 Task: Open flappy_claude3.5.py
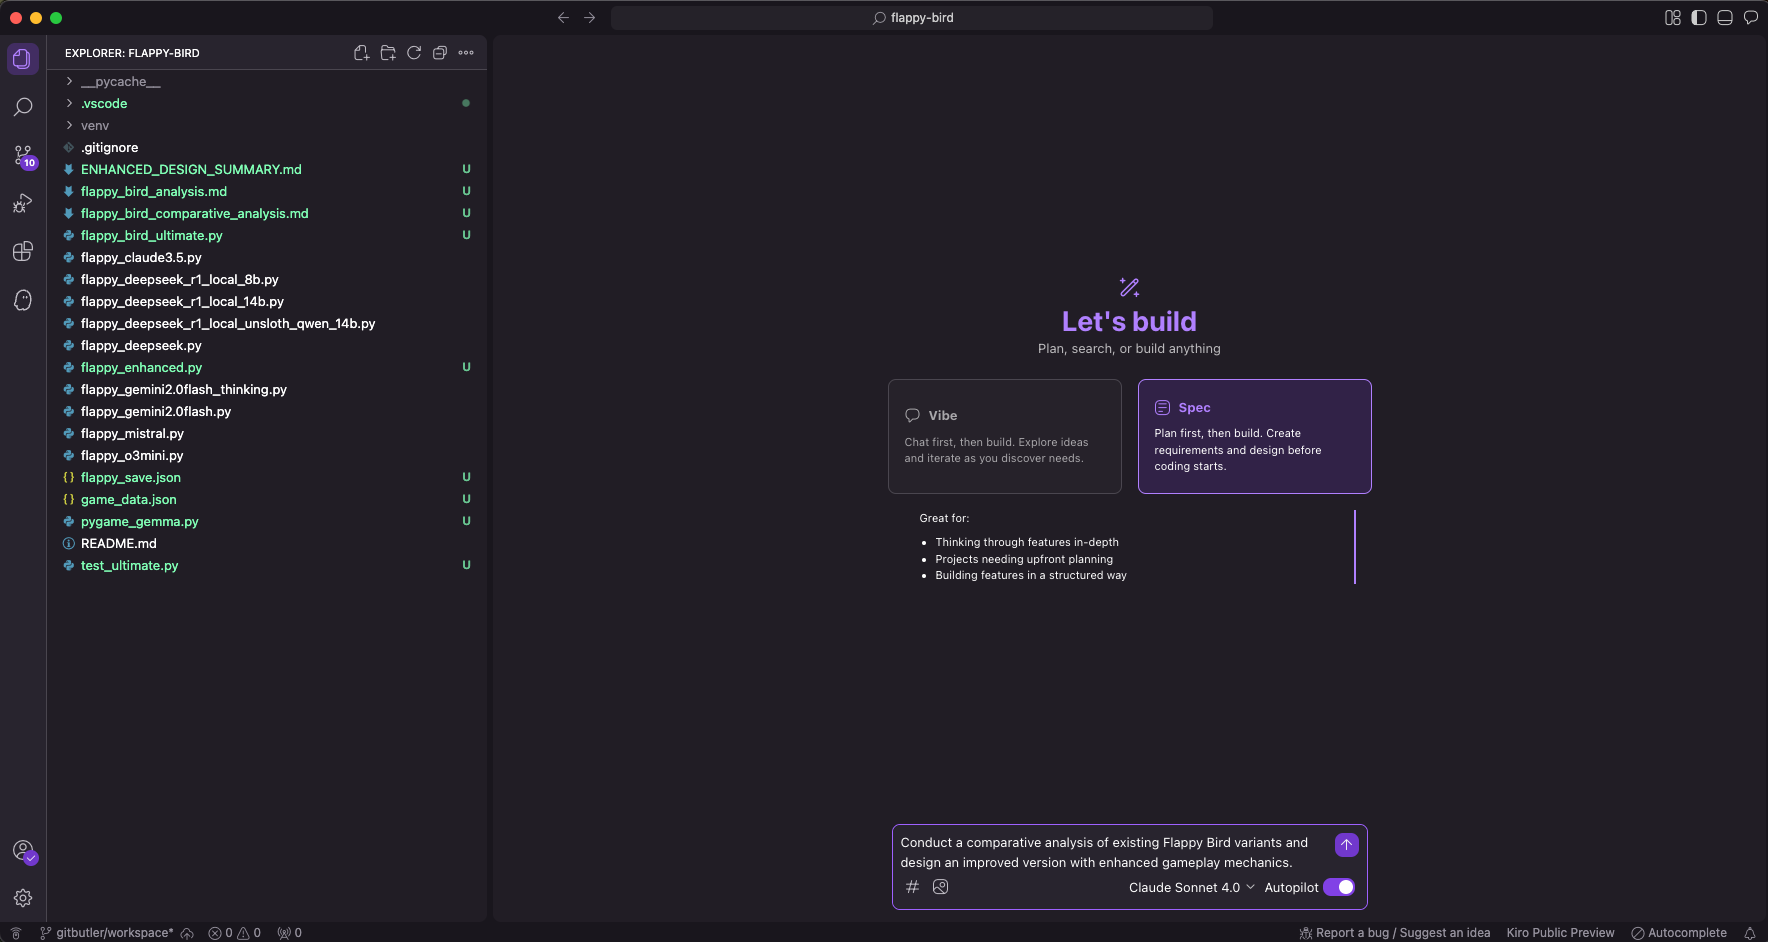click(x=267, y=258)
